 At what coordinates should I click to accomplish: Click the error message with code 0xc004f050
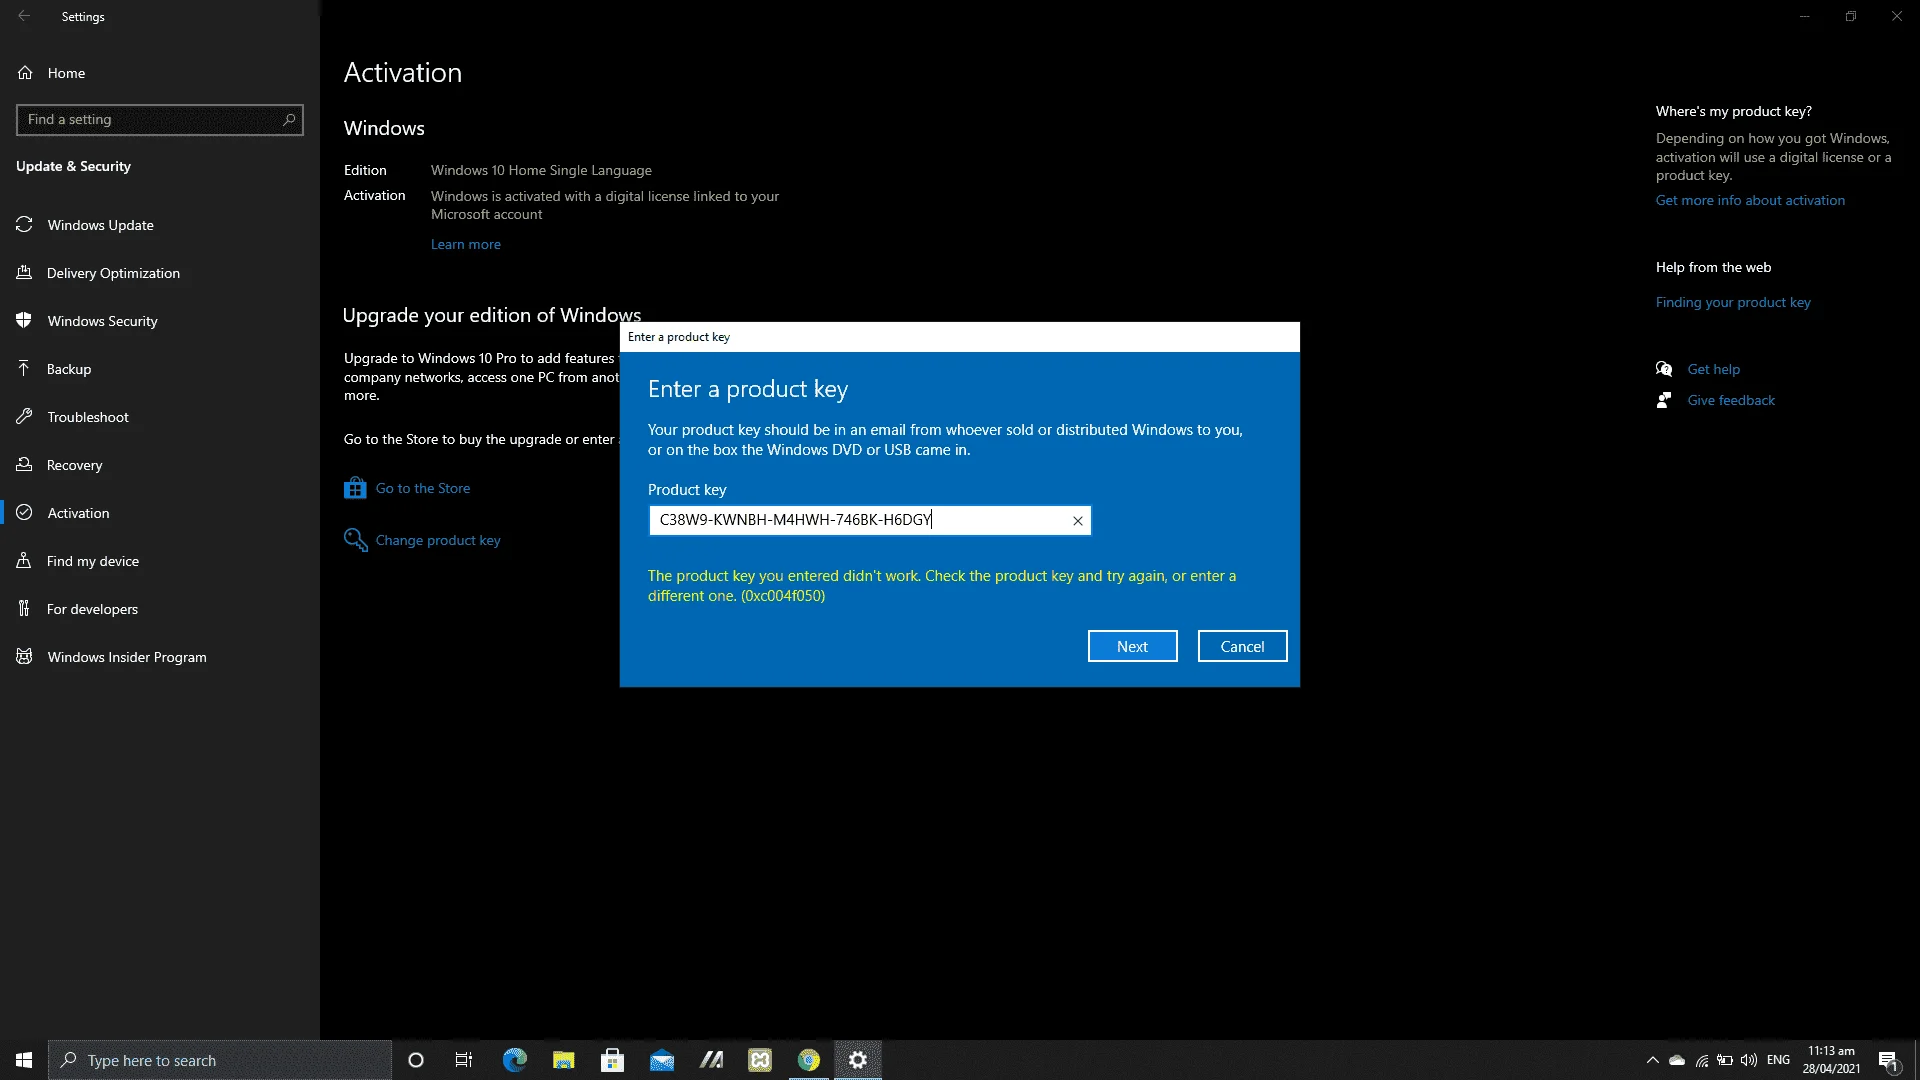(942, 586)
